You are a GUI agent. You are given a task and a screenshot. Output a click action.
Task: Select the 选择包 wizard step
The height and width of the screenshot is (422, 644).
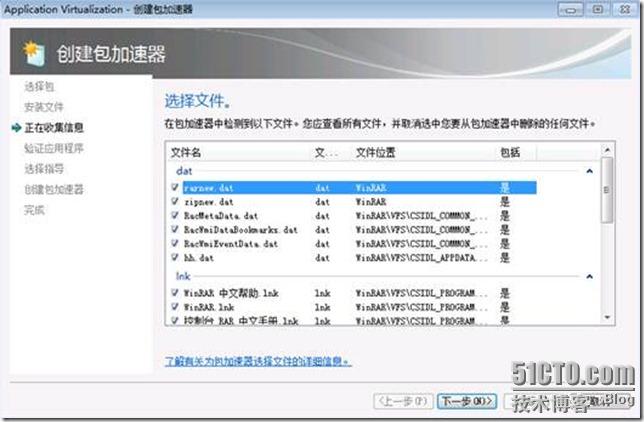pyautogui.click(x=39, y=87)
